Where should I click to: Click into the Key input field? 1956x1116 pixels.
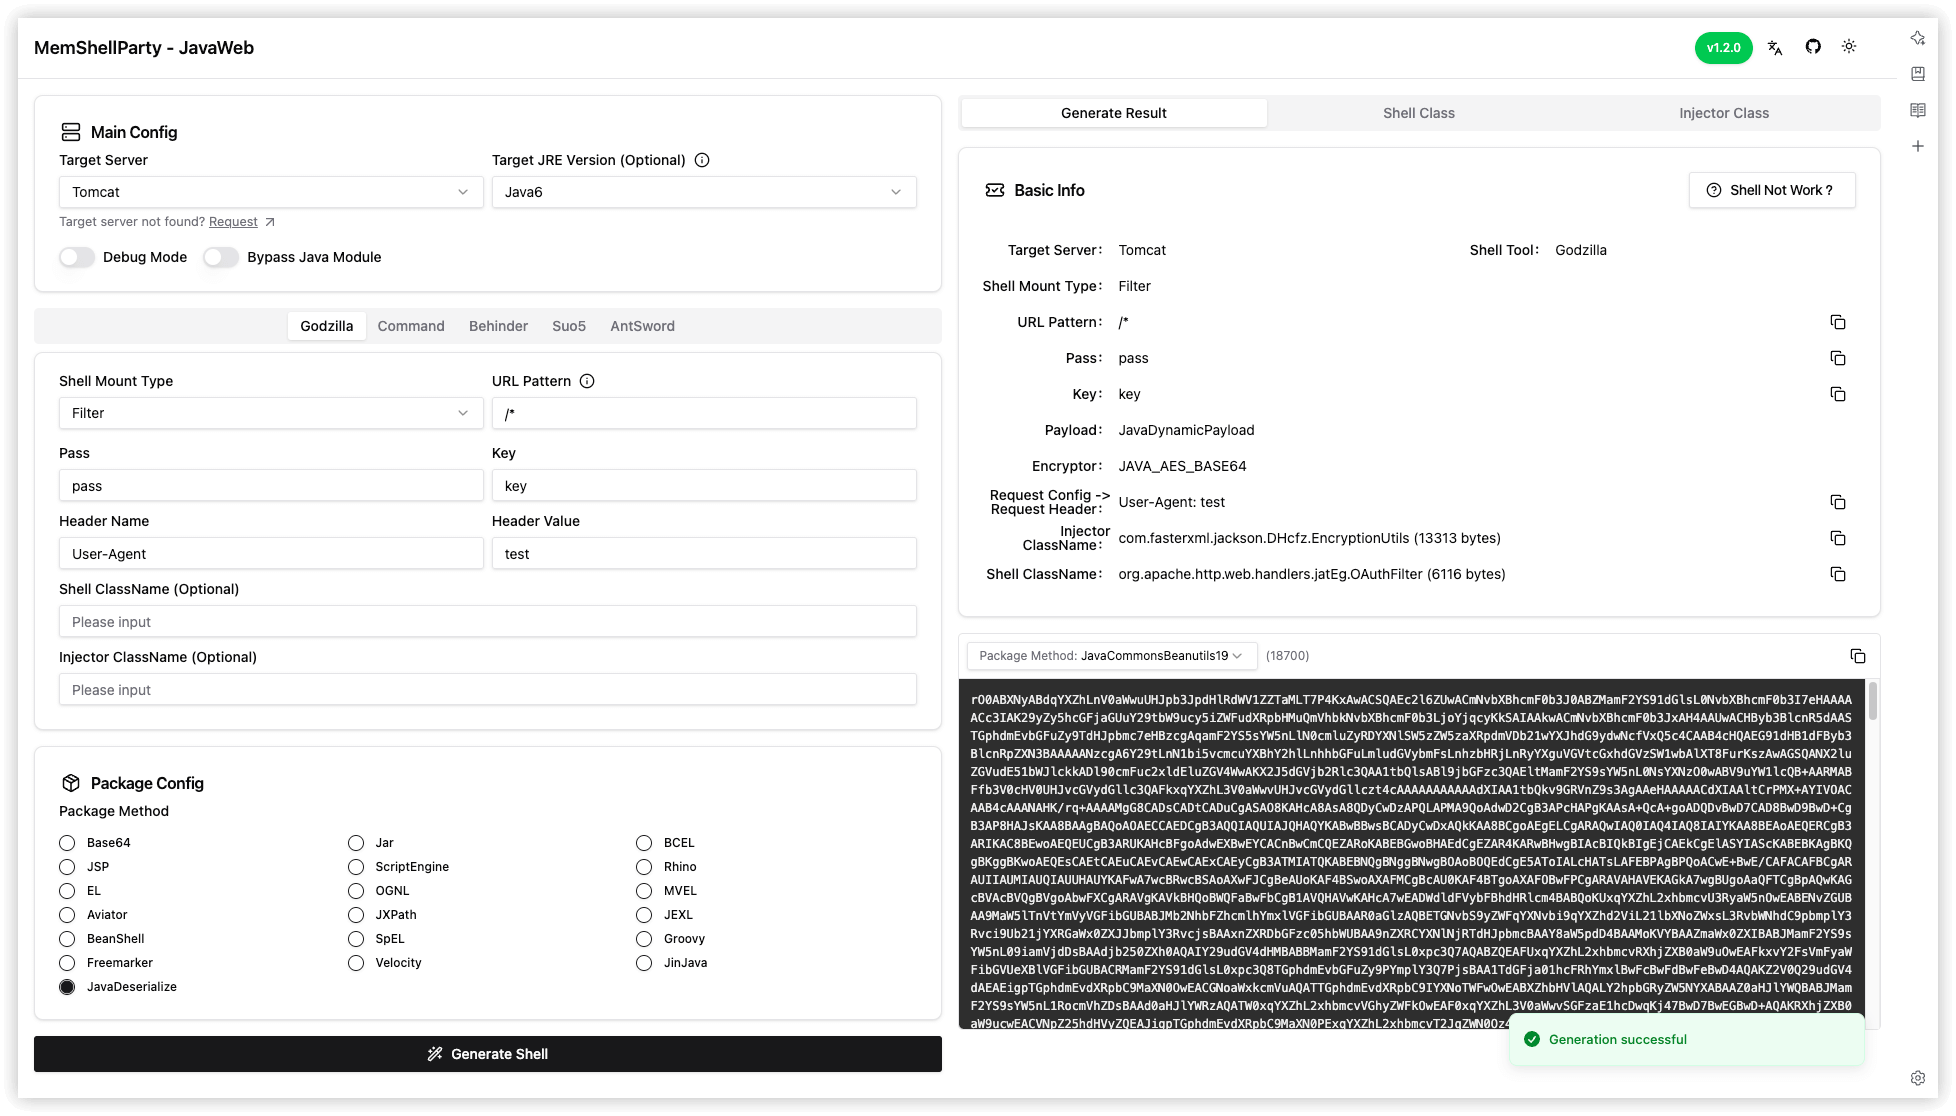point(704,485)
